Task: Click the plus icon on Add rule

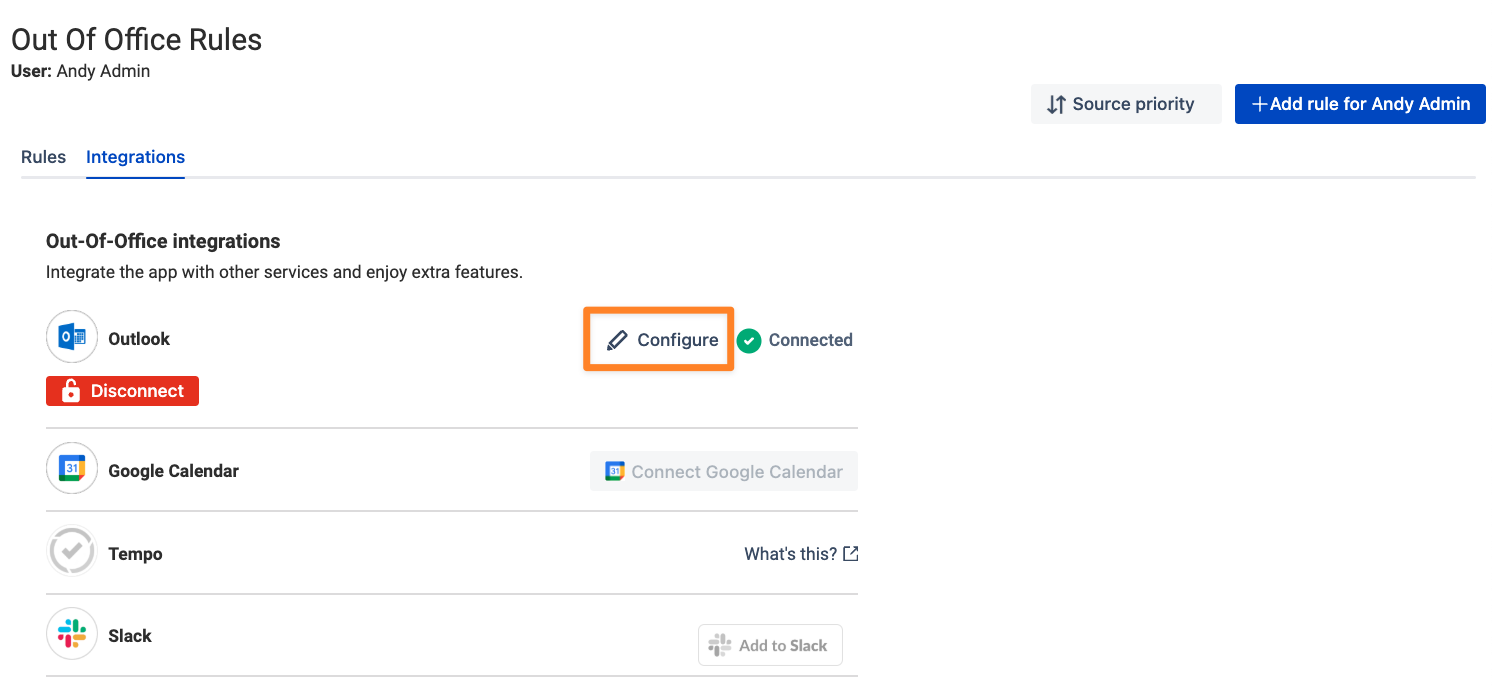Action: click(1260, 104)
